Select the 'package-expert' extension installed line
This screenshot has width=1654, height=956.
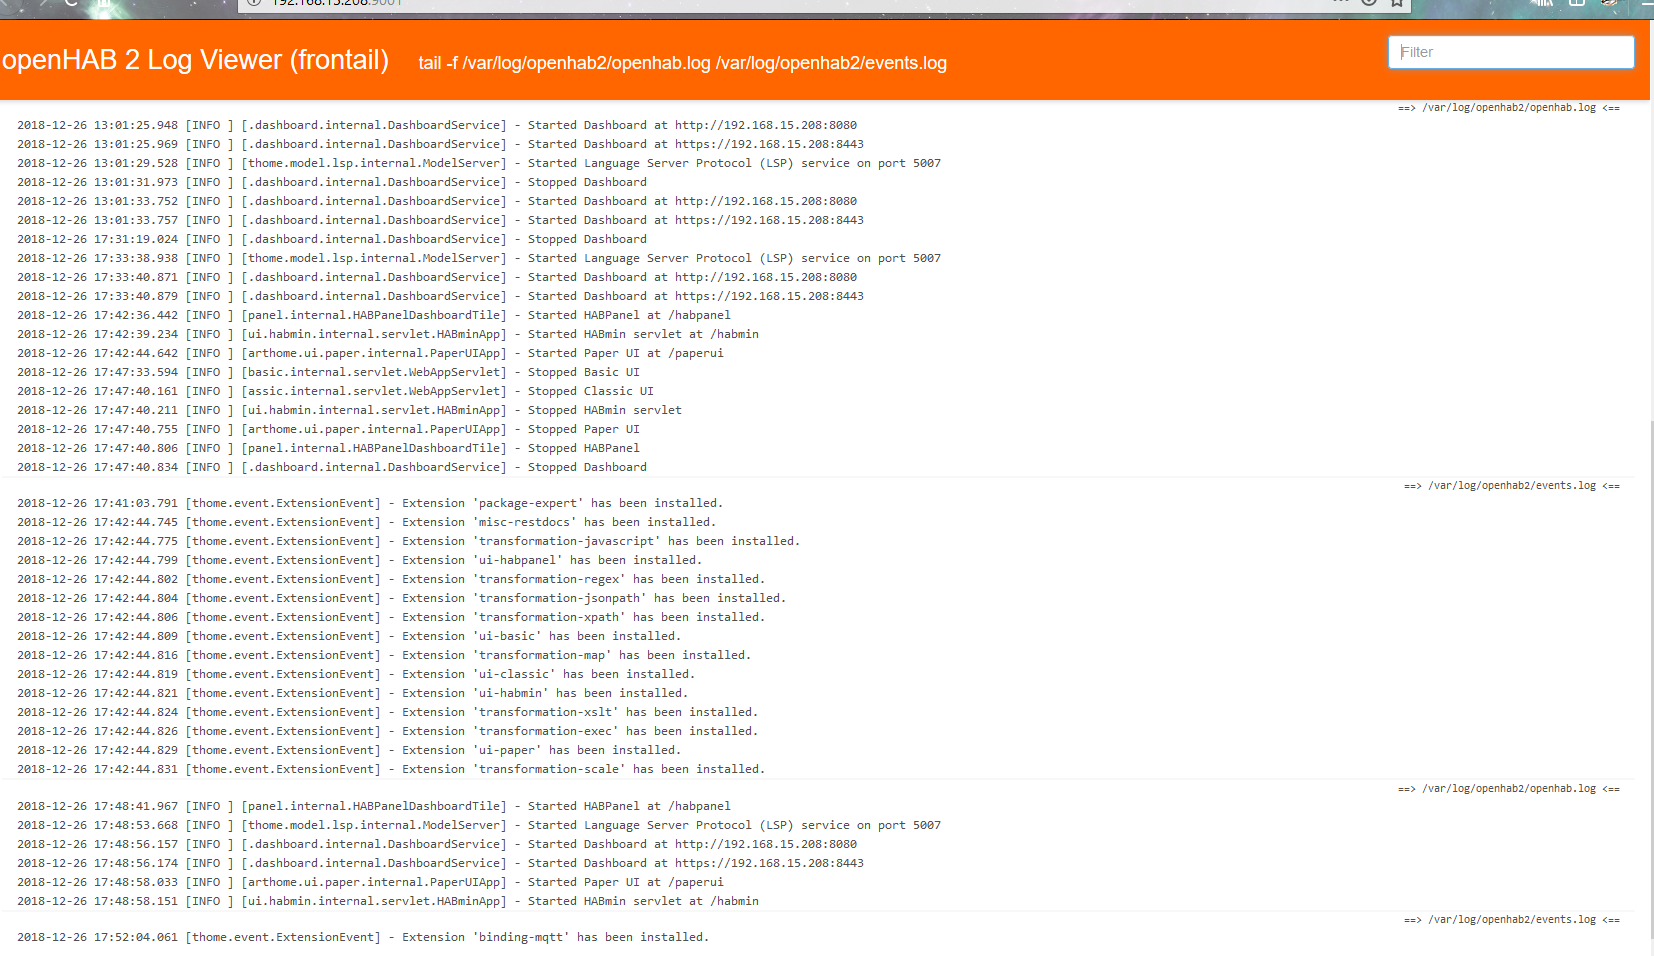pos(370,503)
